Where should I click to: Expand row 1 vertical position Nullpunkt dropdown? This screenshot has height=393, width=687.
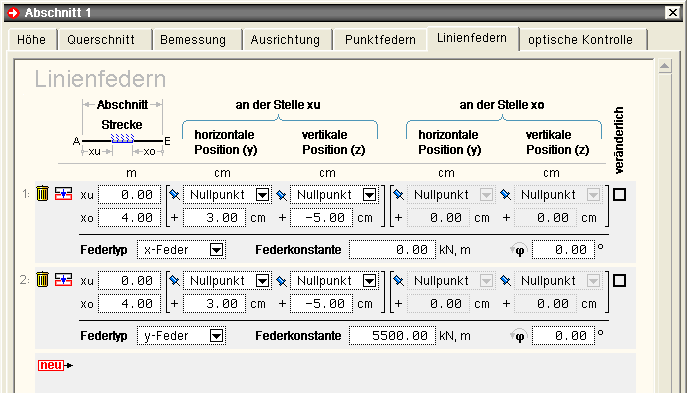pyautogui.click(x=369, y=195)
